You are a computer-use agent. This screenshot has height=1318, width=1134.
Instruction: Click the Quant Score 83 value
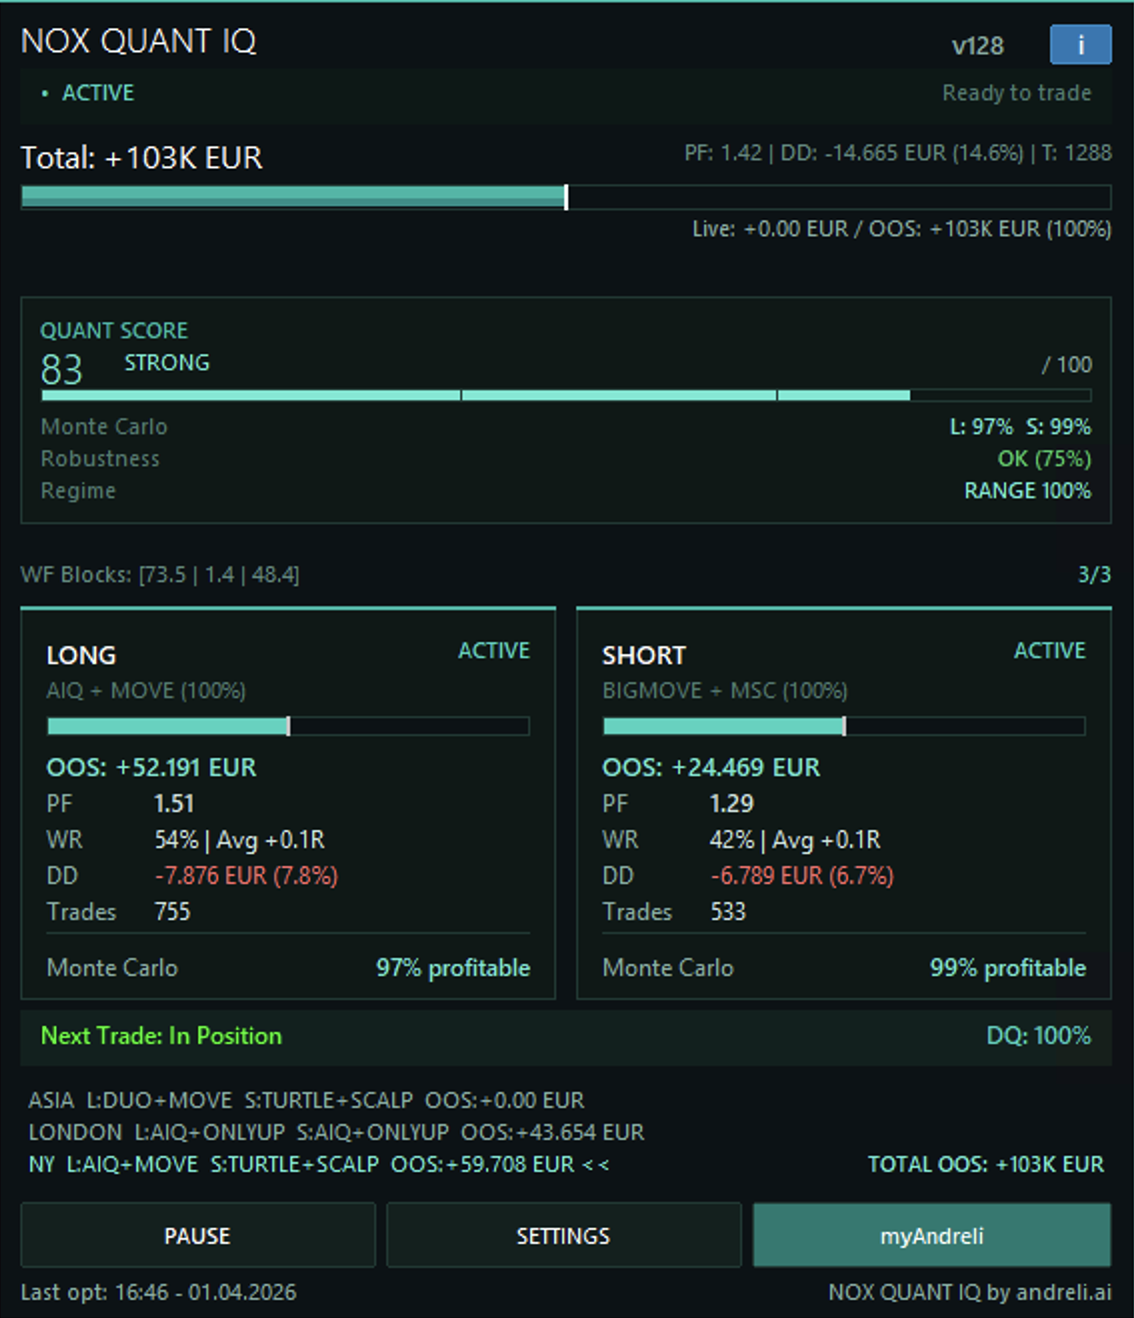(62, 369)
